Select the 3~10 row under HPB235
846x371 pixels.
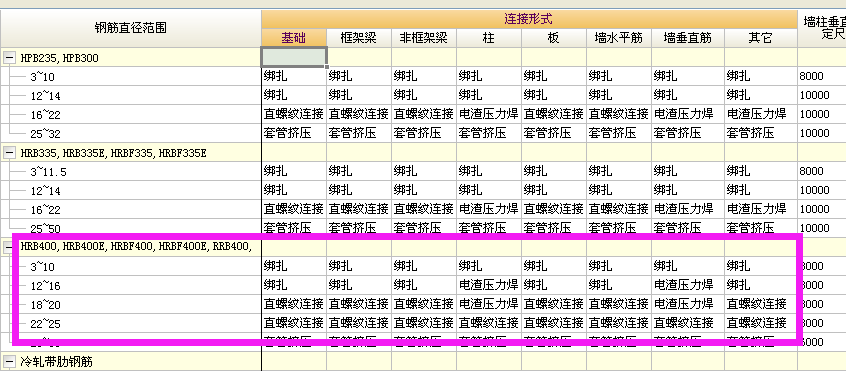pos(131,77)
